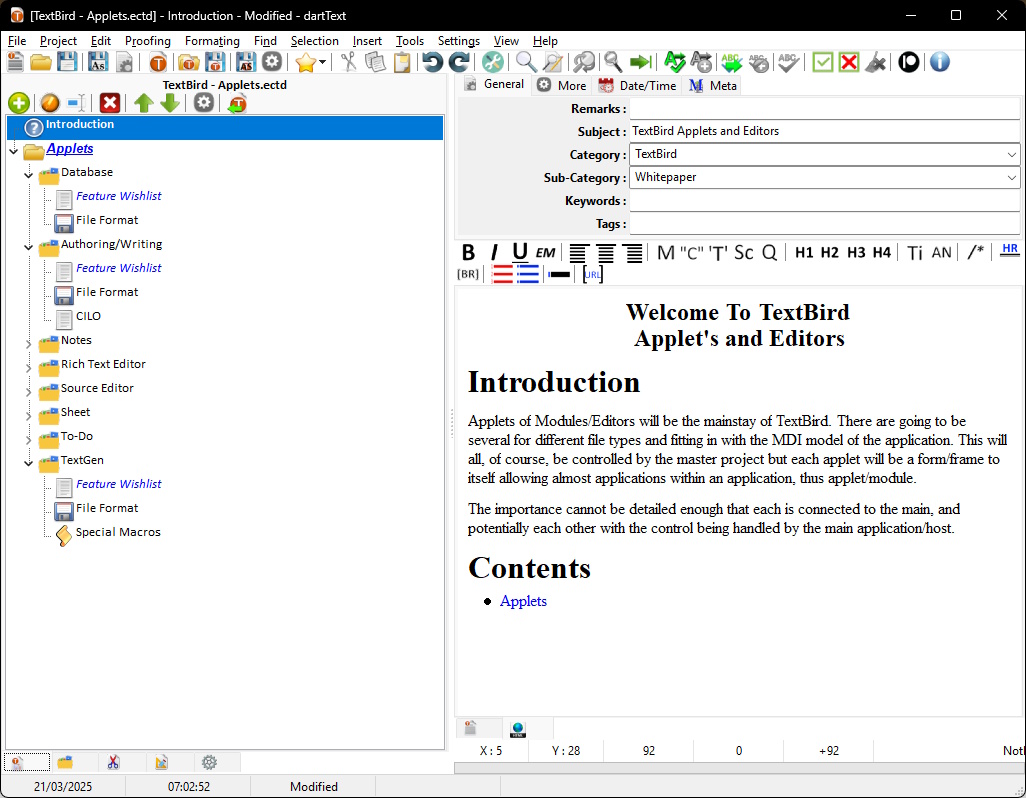The height and width of the screenshot is (798, 1026).
Task: Open the Sub-Category dropdown showing Whitepaper
Action: point(1012,177)
